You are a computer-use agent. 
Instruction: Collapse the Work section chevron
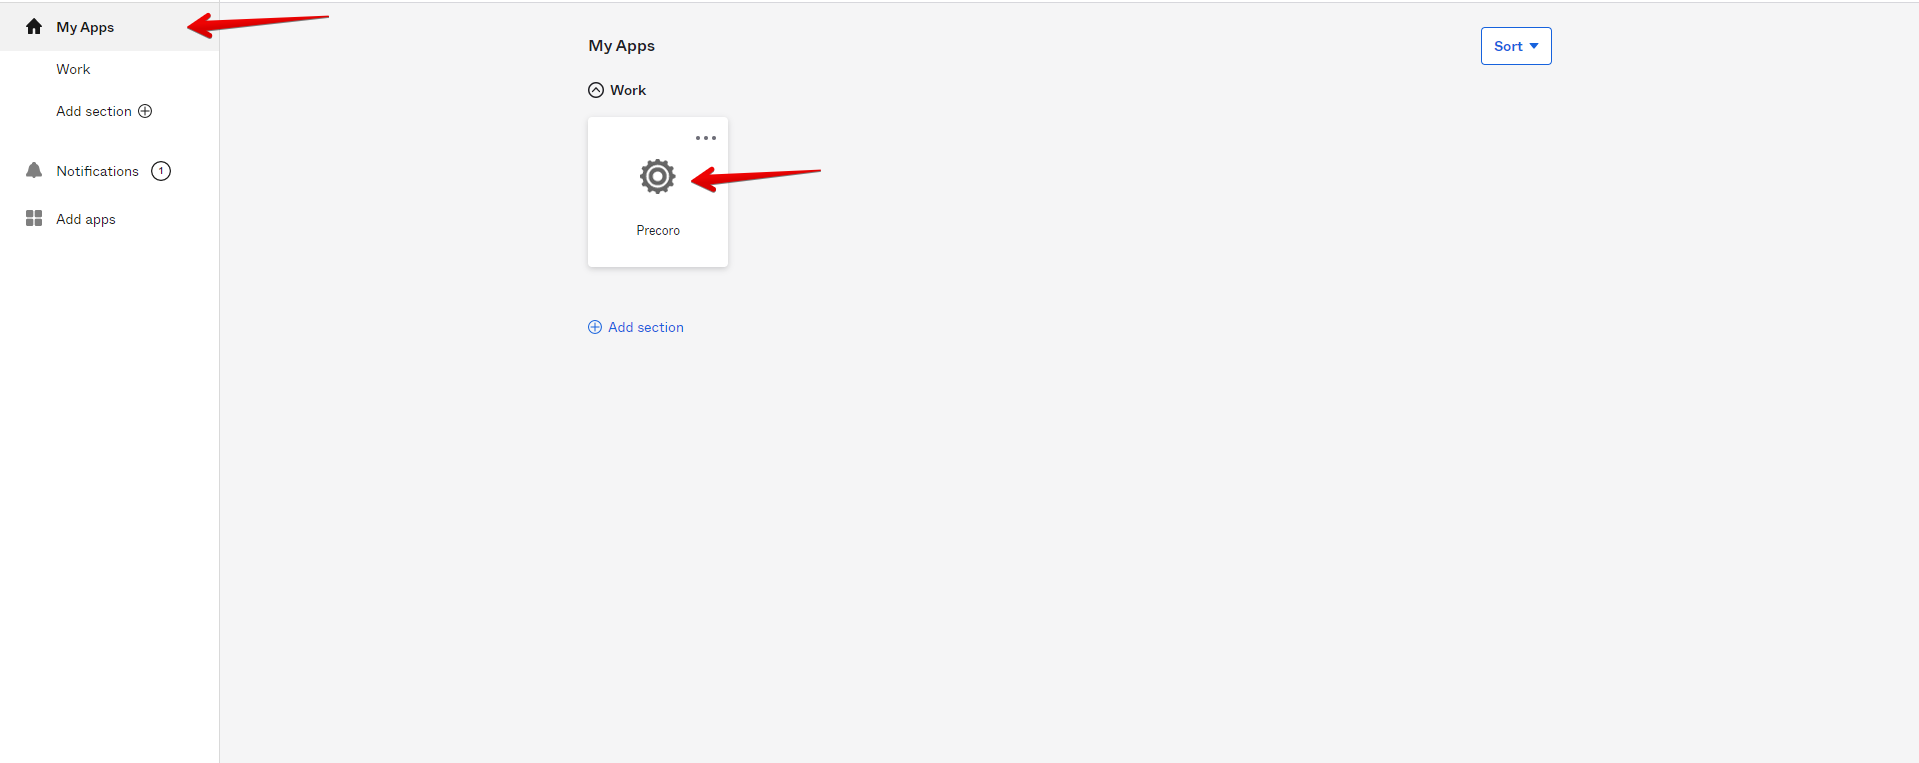pyautogui.click(x=596, y=90)
